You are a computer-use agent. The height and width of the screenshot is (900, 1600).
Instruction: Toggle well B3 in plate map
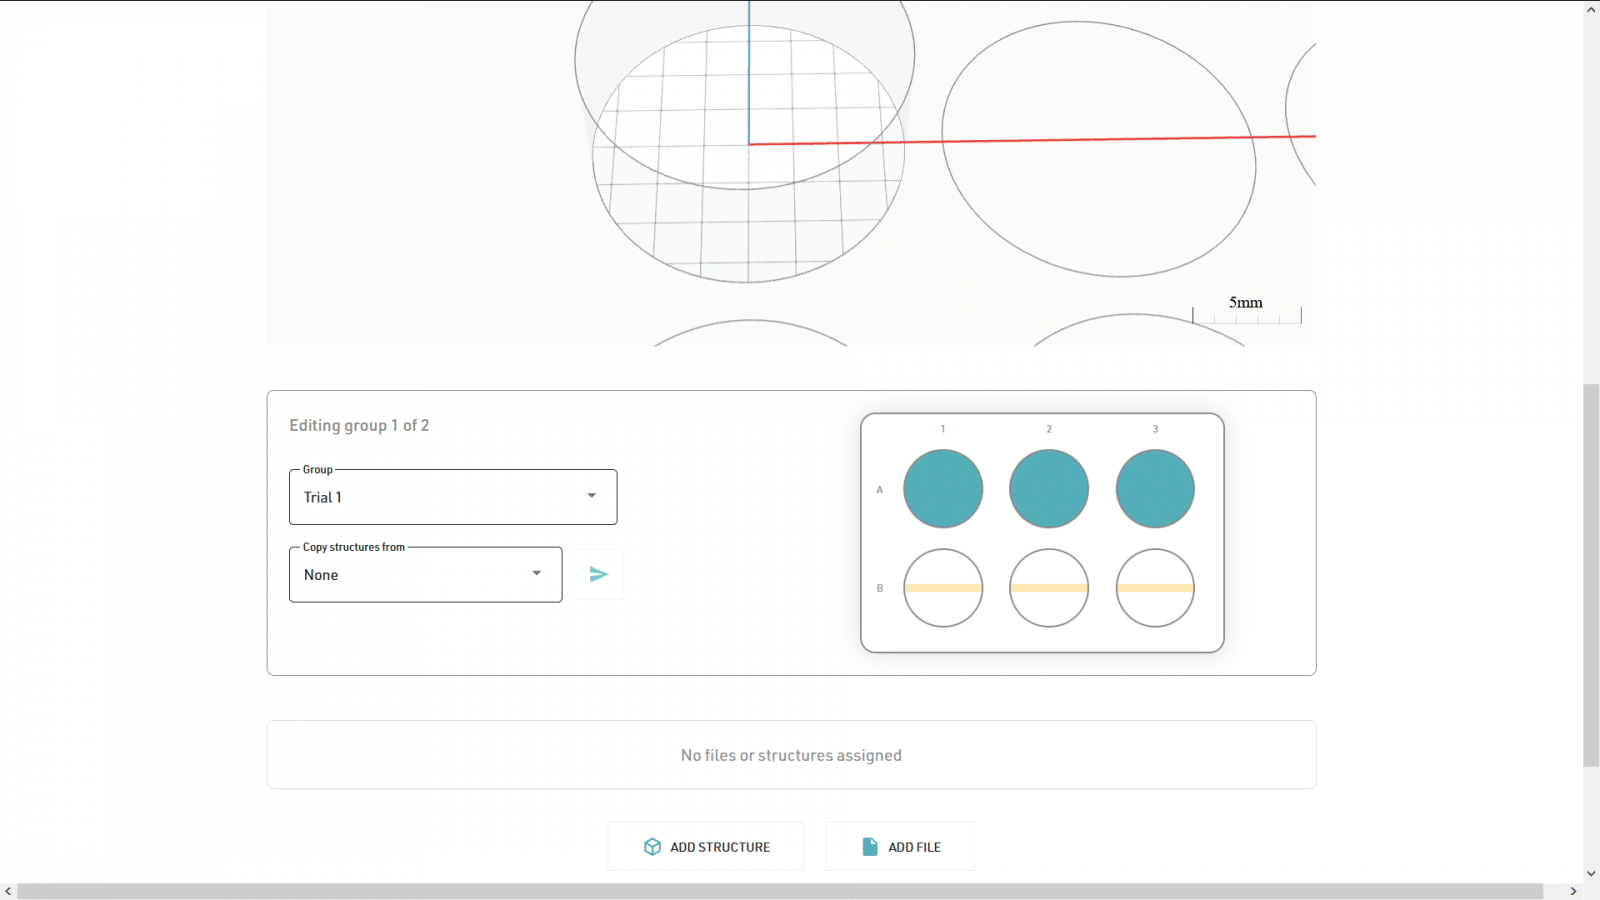(x=1155, y=588)
